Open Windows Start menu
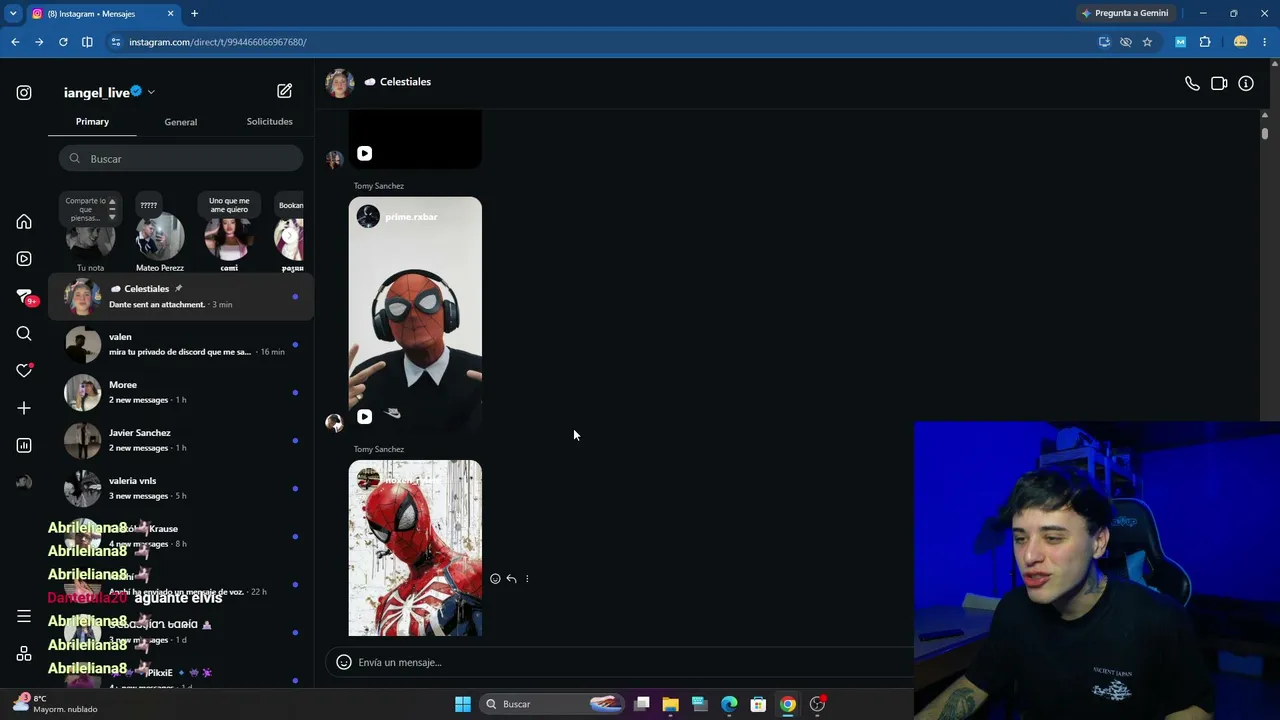This screenshot has width=1280, height=720. tap(463, 704)
